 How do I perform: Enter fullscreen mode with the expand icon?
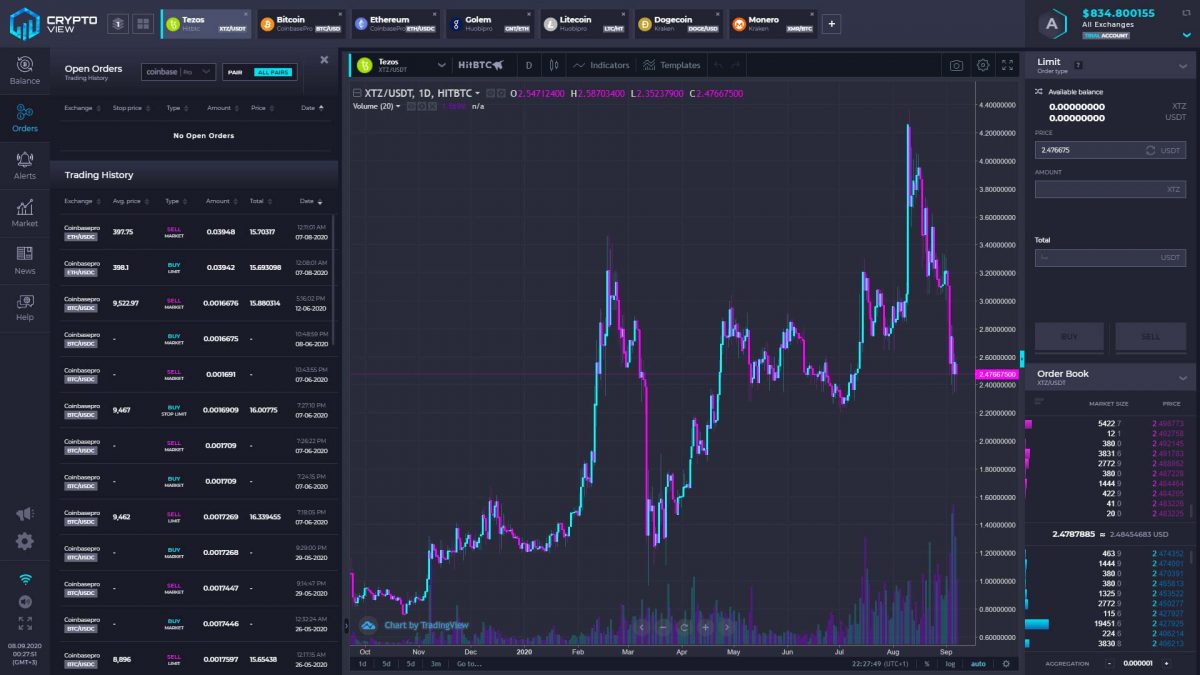click(1008, 64)
